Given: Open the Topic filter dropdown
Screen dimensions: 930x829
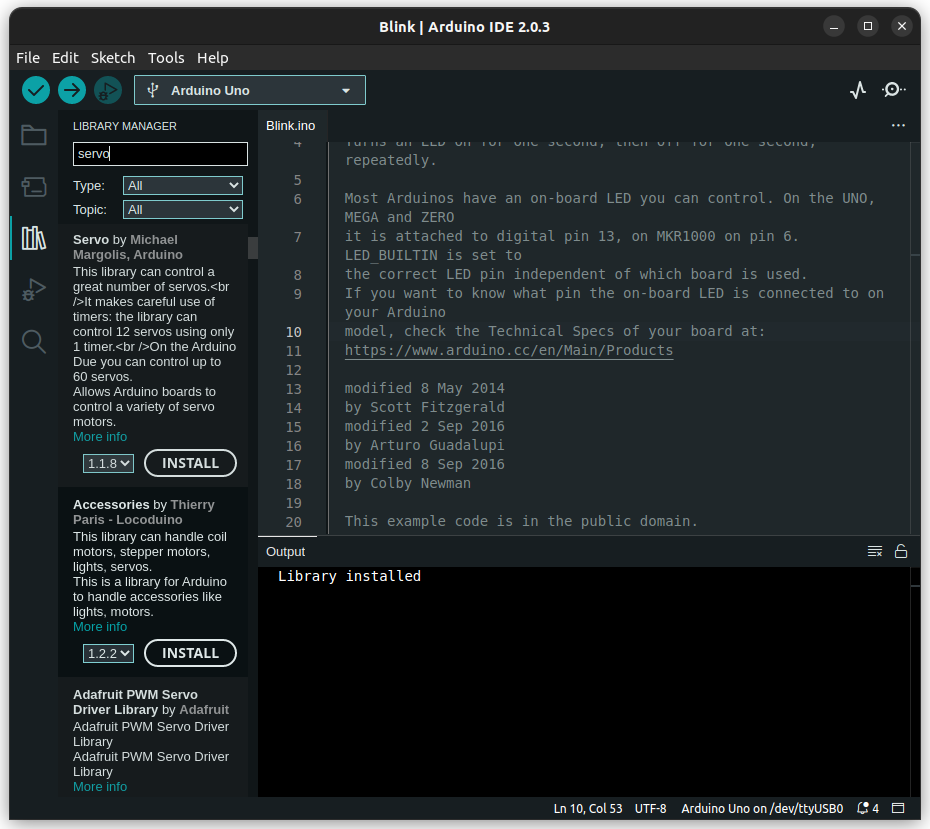Looking at the screenshot, I should point(183,209).
